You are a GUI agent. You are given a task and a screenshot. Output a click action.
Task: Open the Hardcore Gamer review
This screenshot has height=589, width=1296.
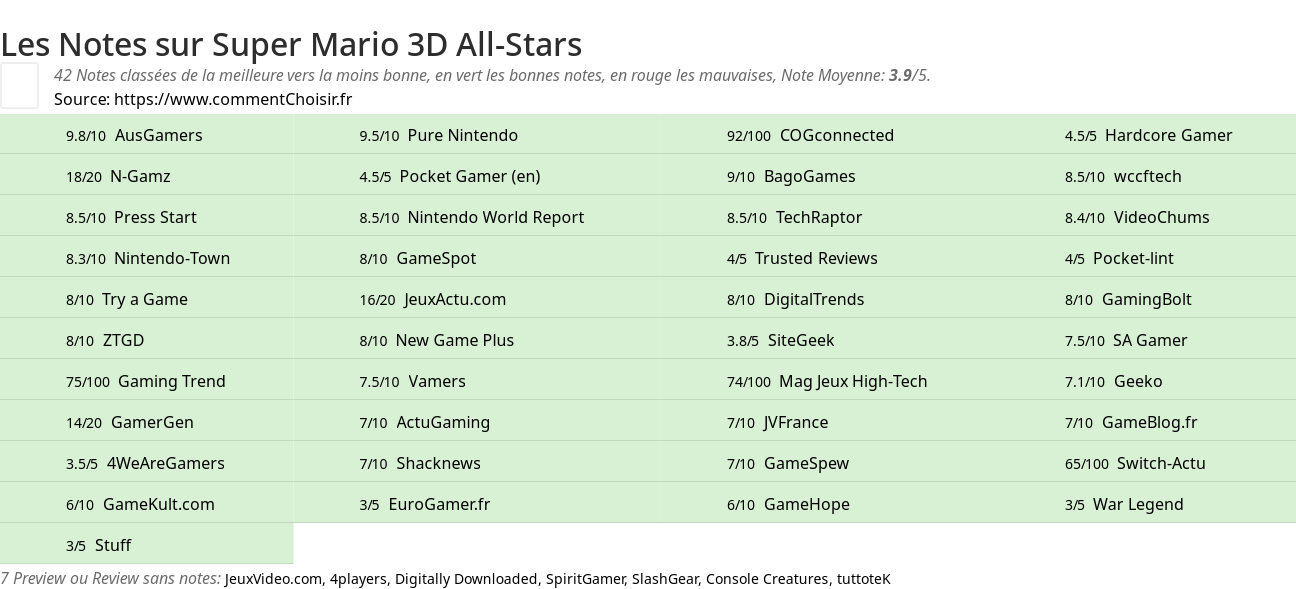click(1168, 135)
